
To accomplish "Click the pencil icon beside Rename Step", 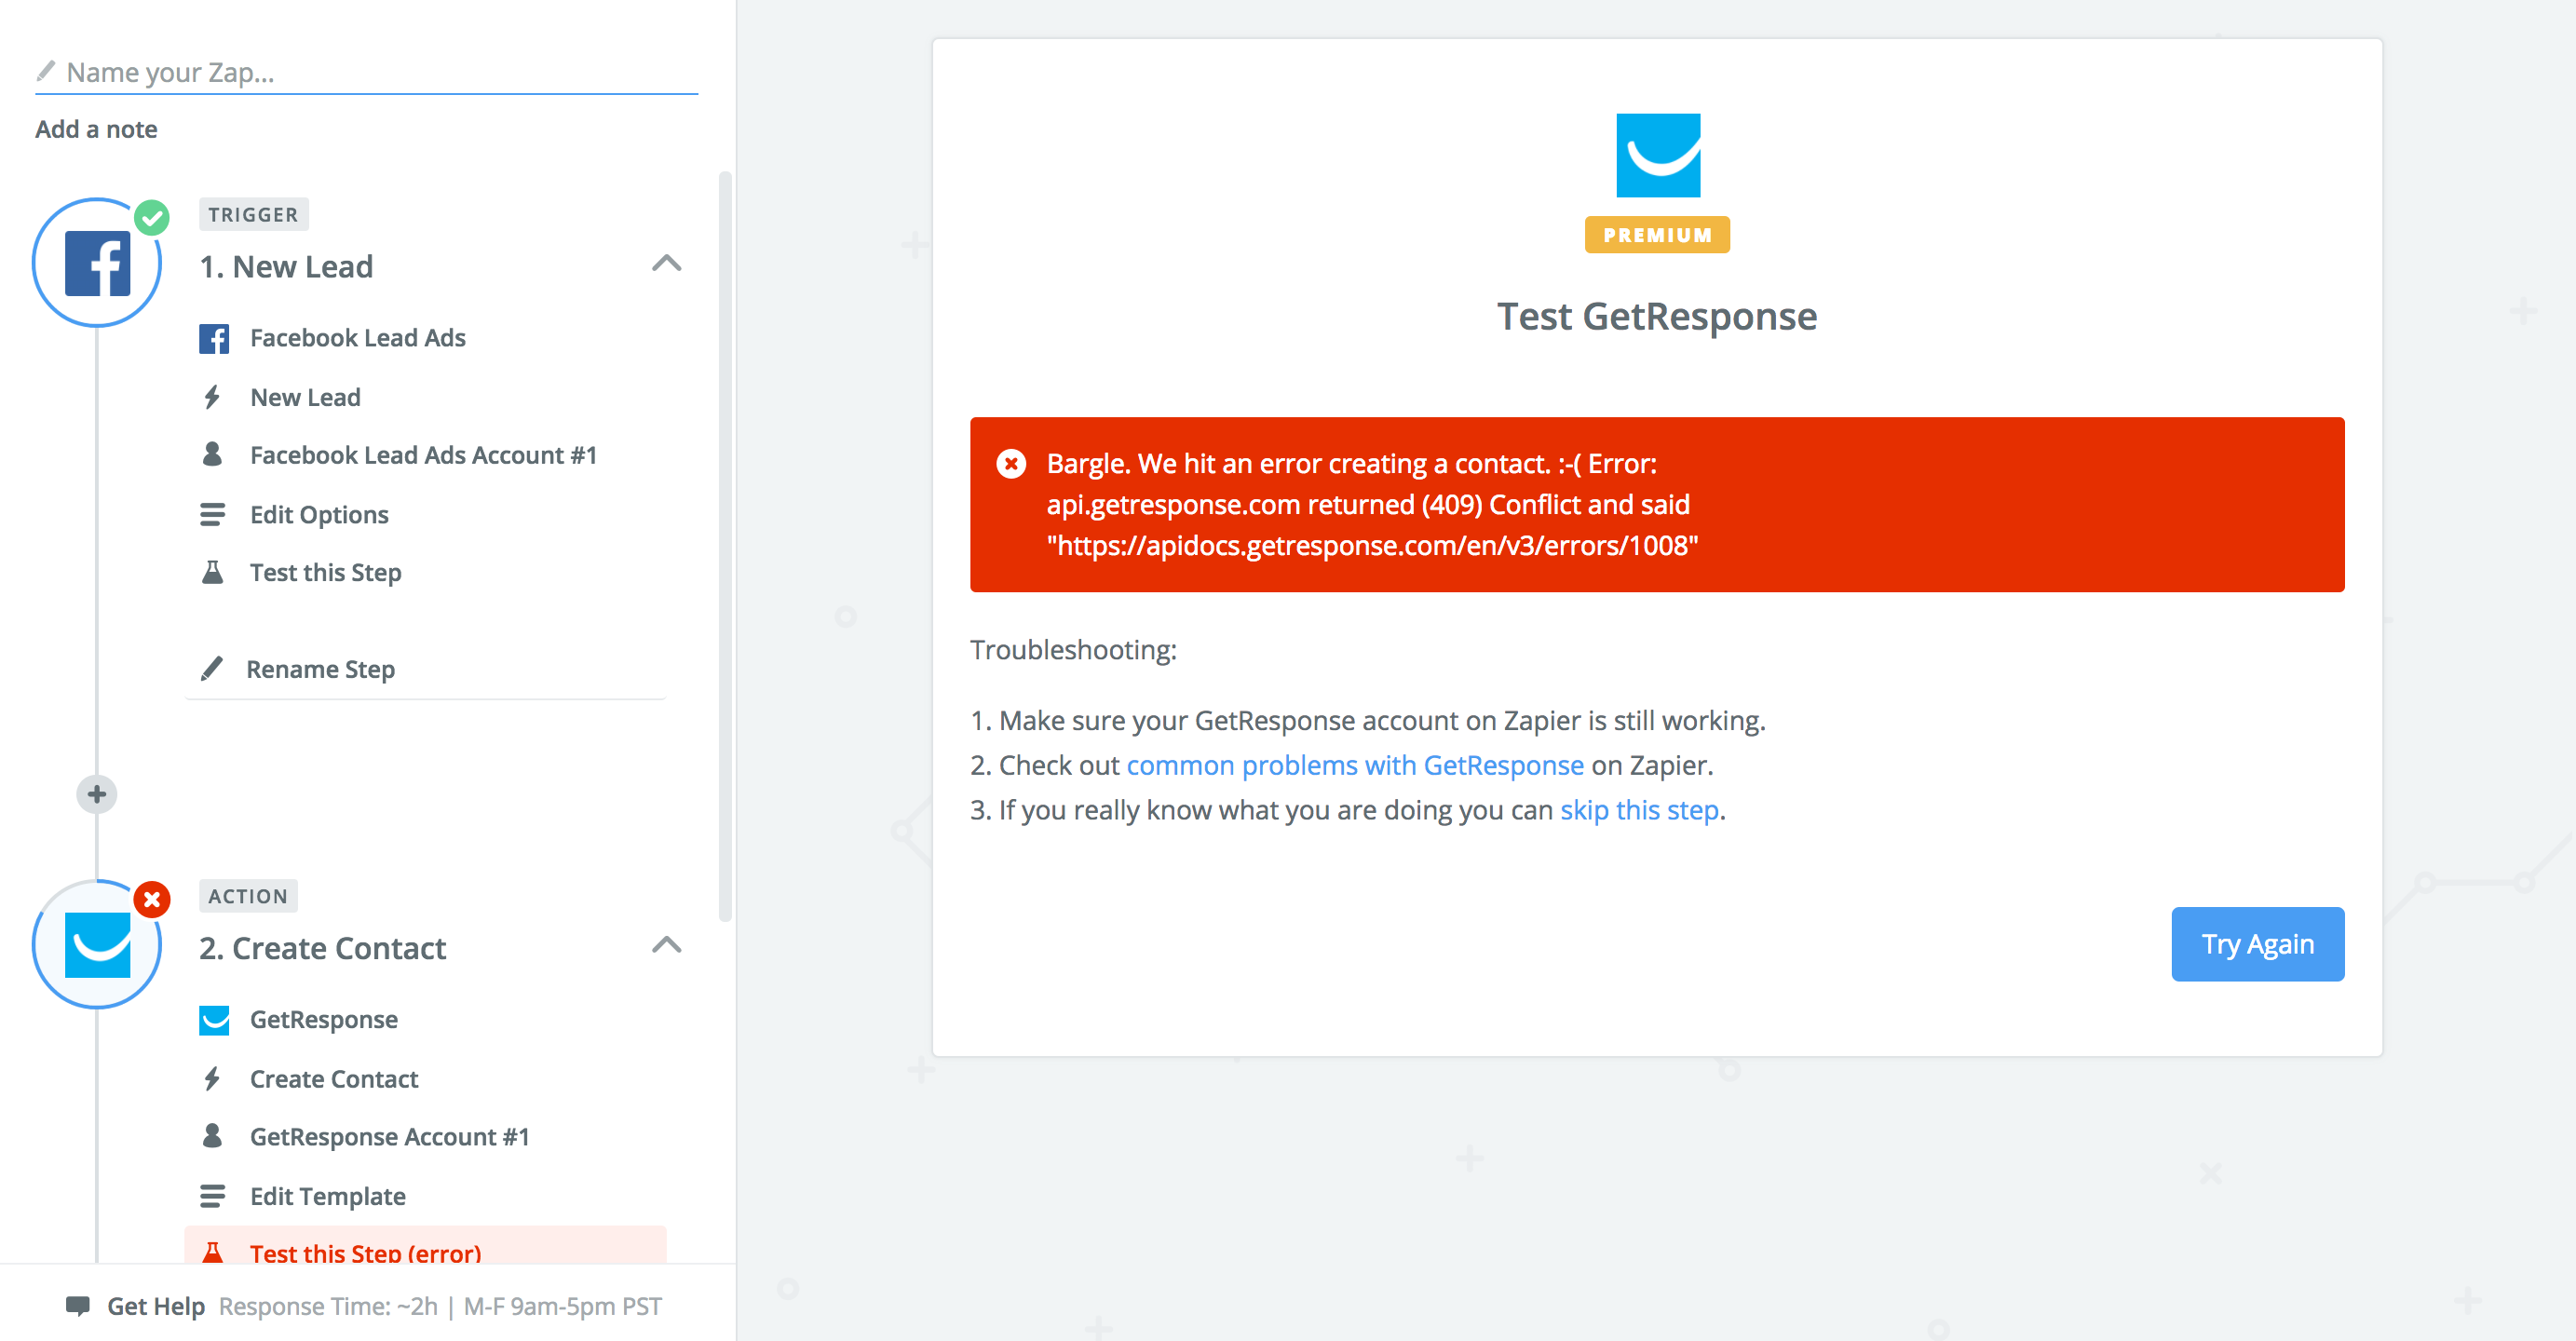I will coord(212,669).
